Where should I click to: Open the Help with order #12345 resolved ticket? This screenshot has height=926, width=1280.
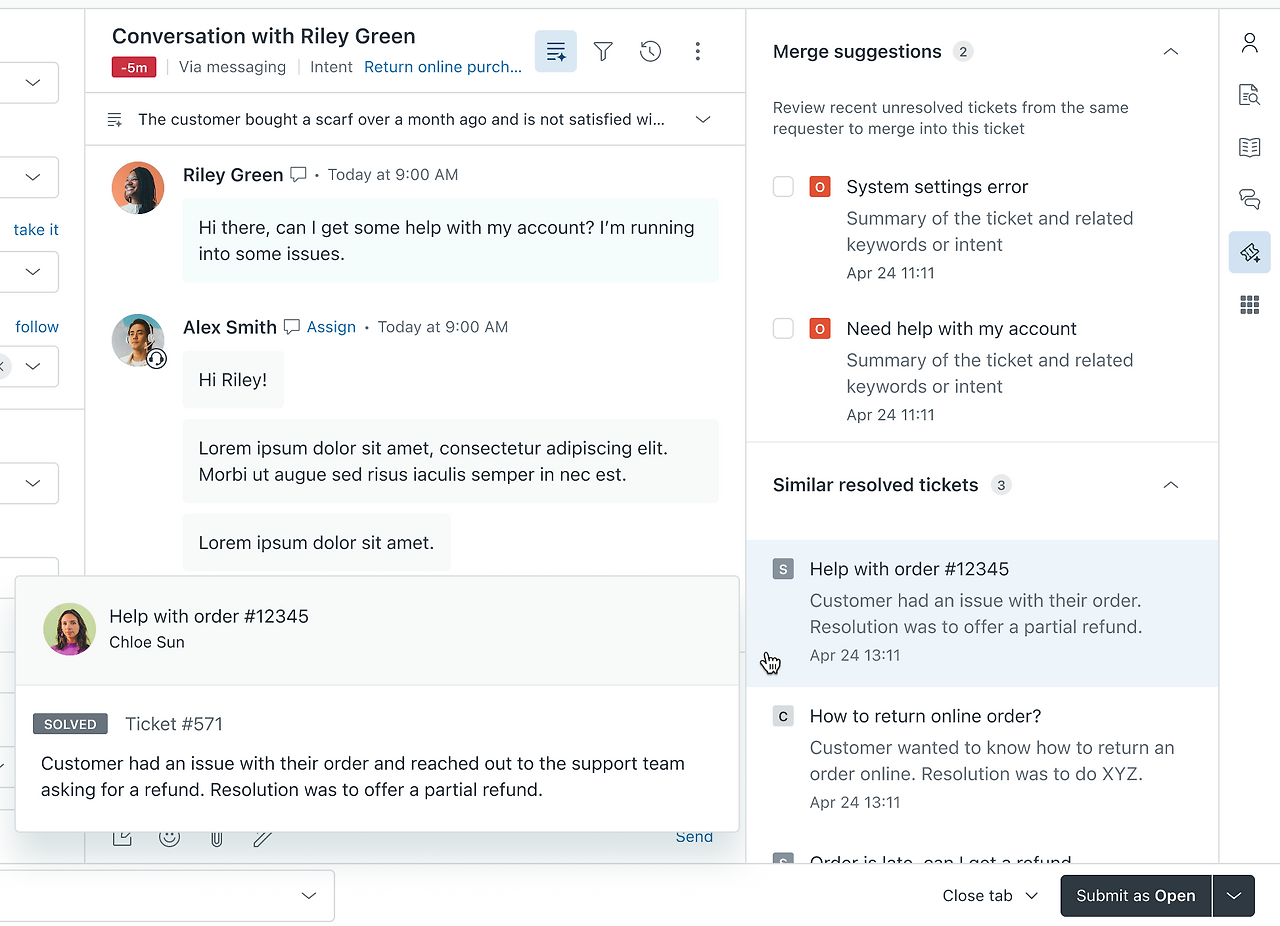(x=982, y=613)
